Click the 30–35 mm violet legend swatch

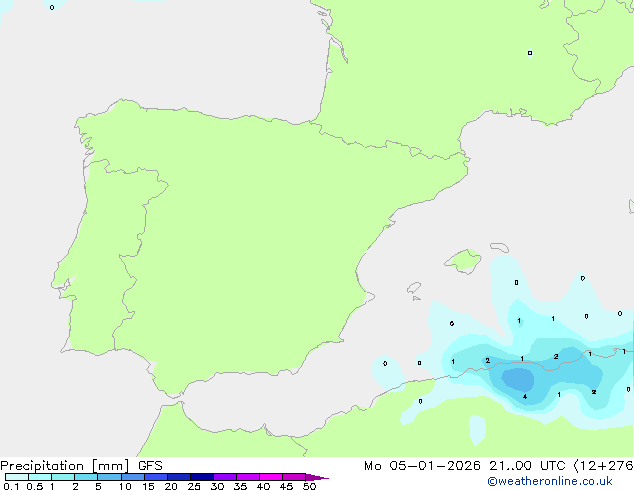(224, 477)
